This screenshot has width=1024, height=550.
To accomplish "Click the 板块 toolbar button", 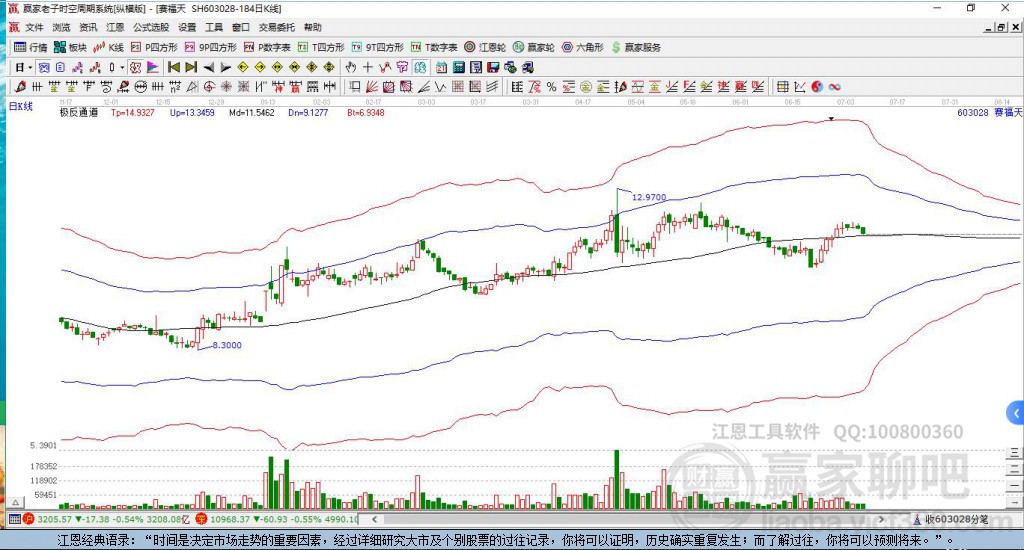I will 71,47.
